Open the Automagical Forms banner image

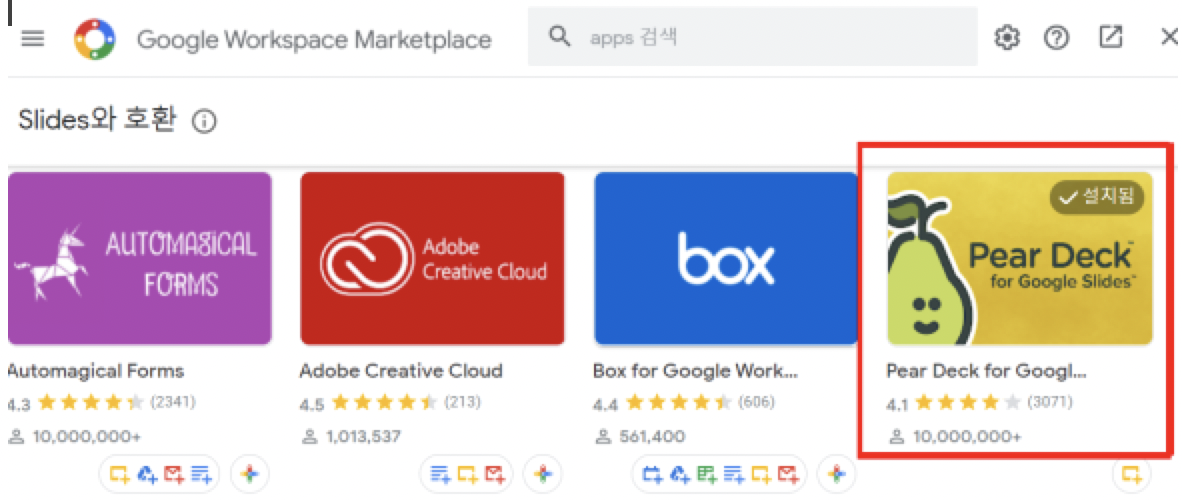point(139,259)
